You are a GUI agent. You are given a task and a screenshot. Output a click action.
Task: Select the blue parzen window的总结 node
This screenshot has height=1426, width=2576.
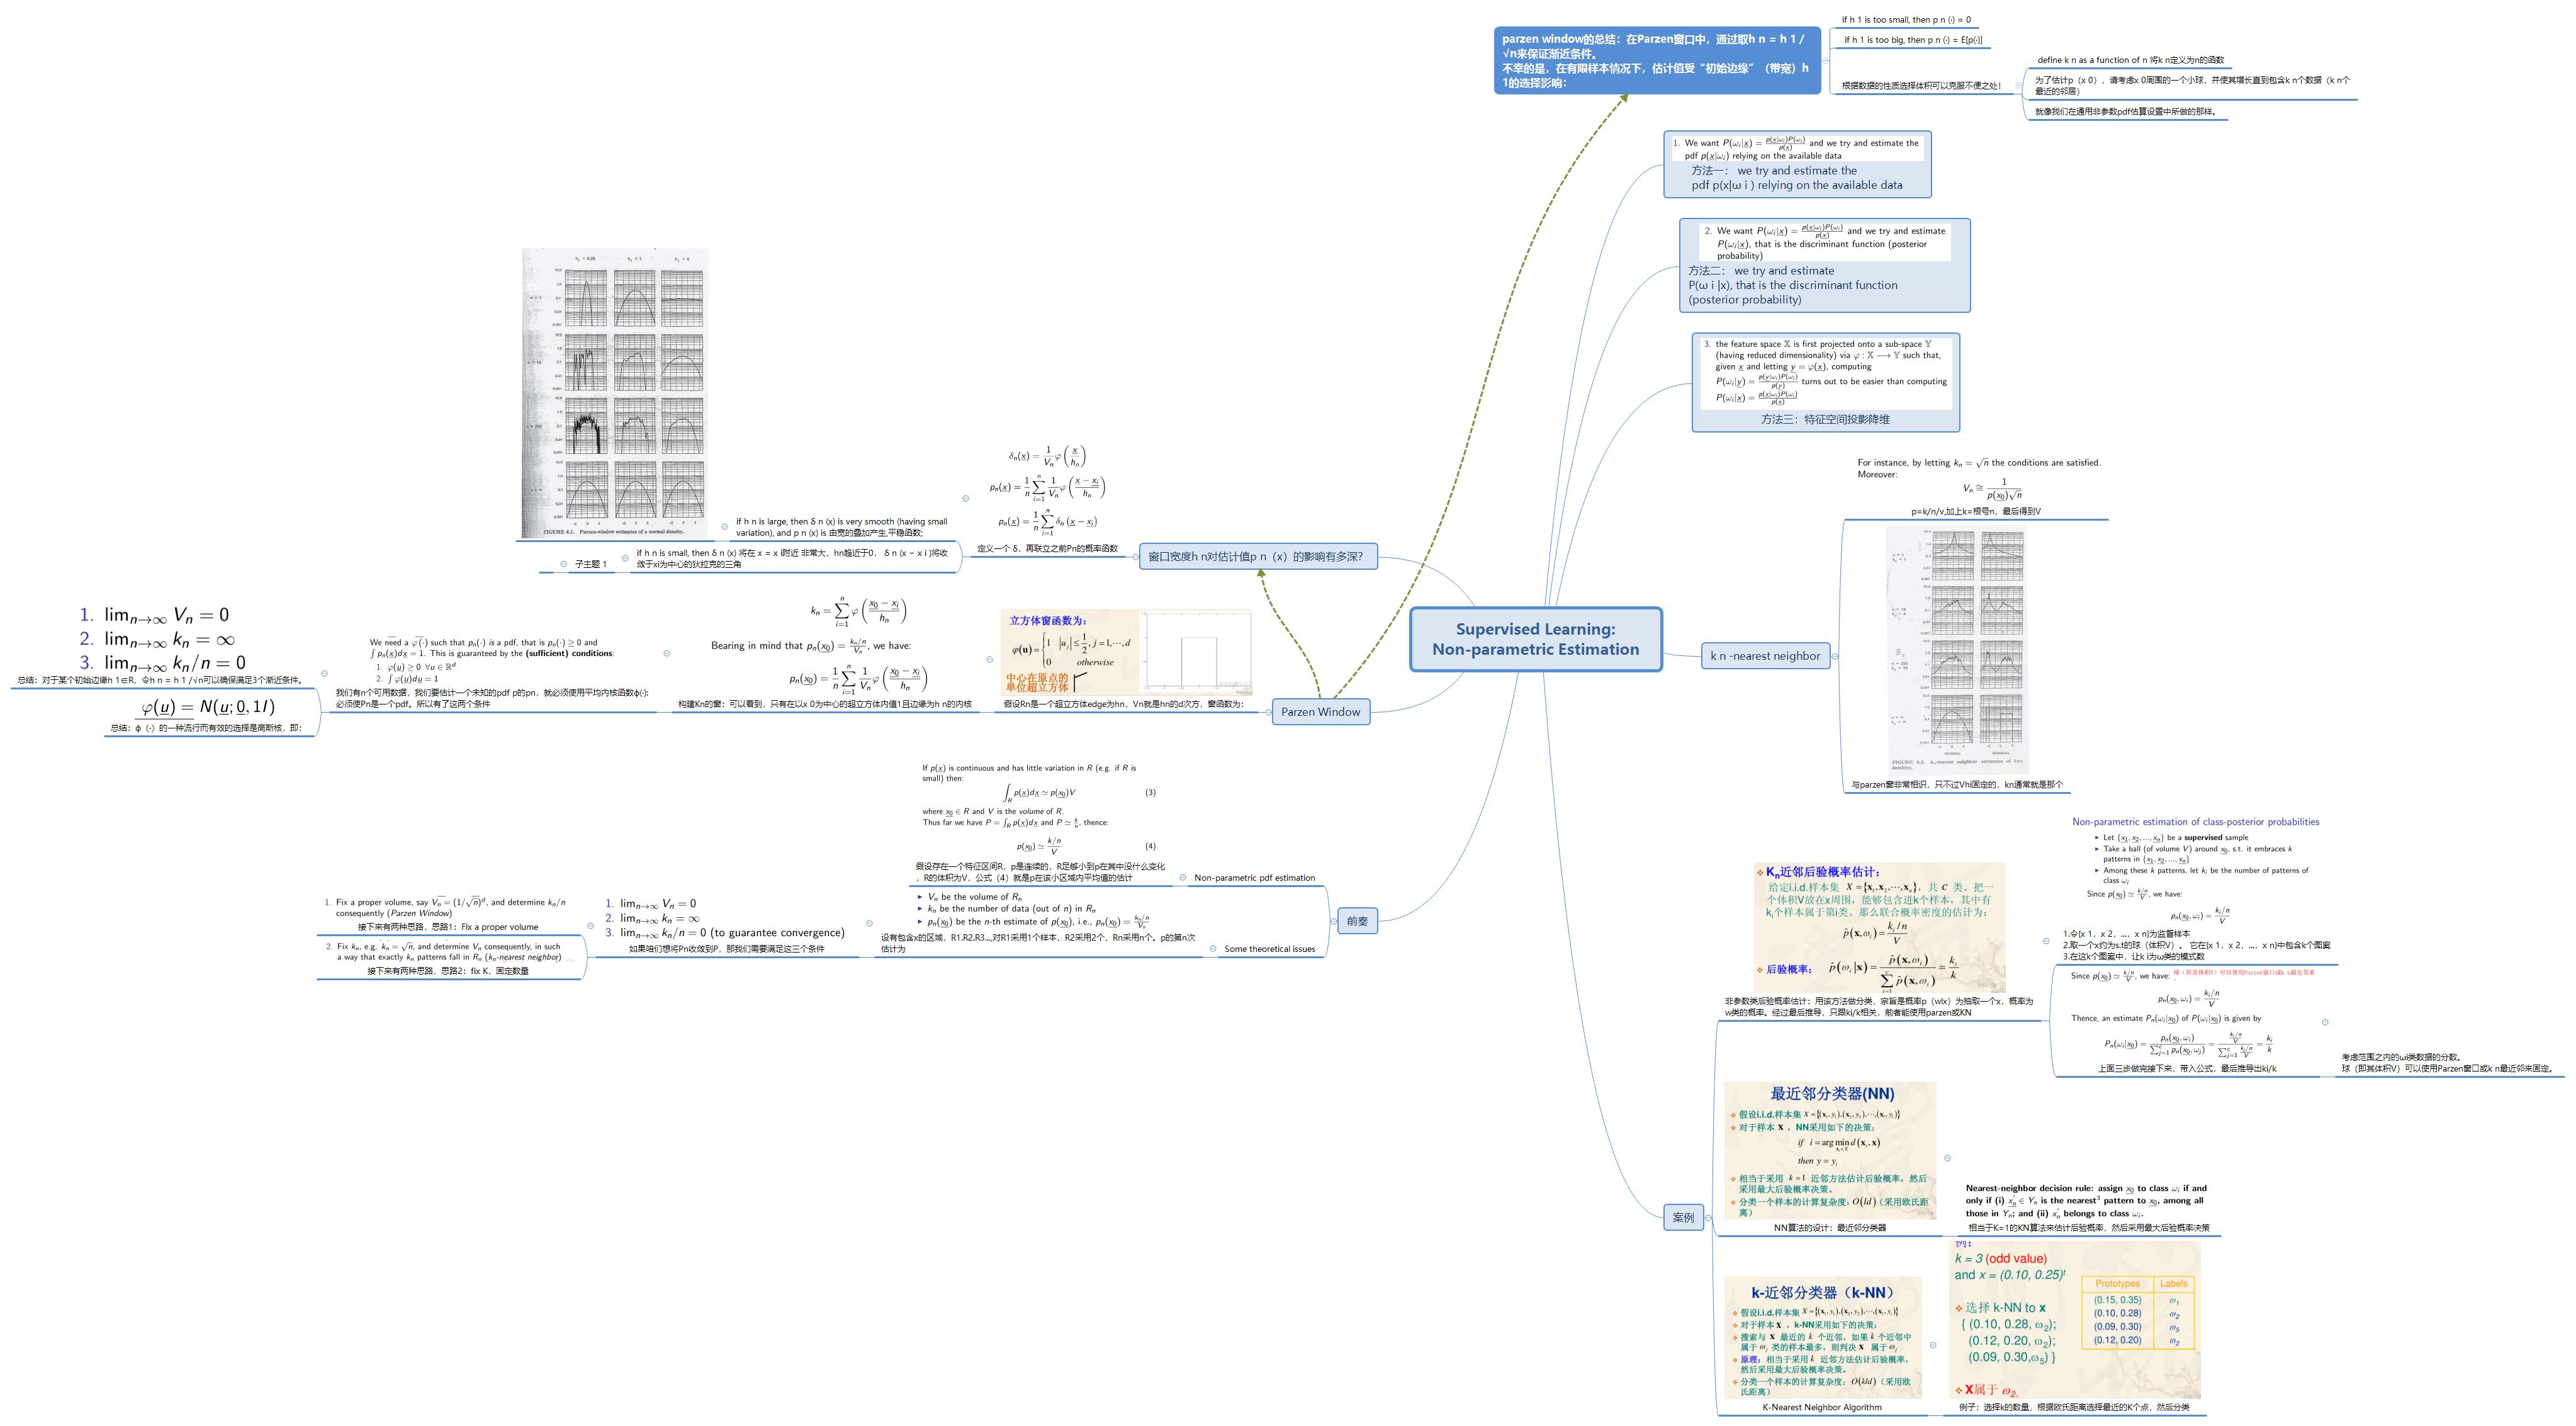point(1657,60)
